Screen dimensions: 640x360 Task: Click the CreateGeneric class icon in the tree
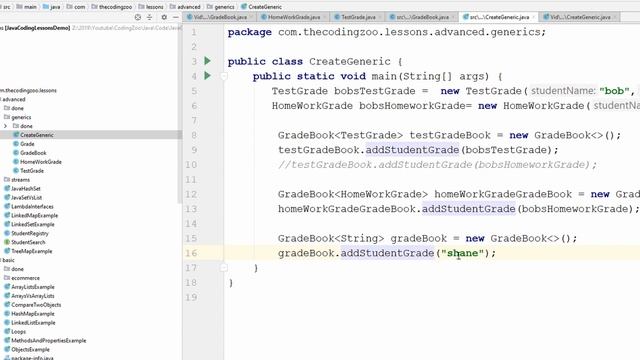point(16,135)
